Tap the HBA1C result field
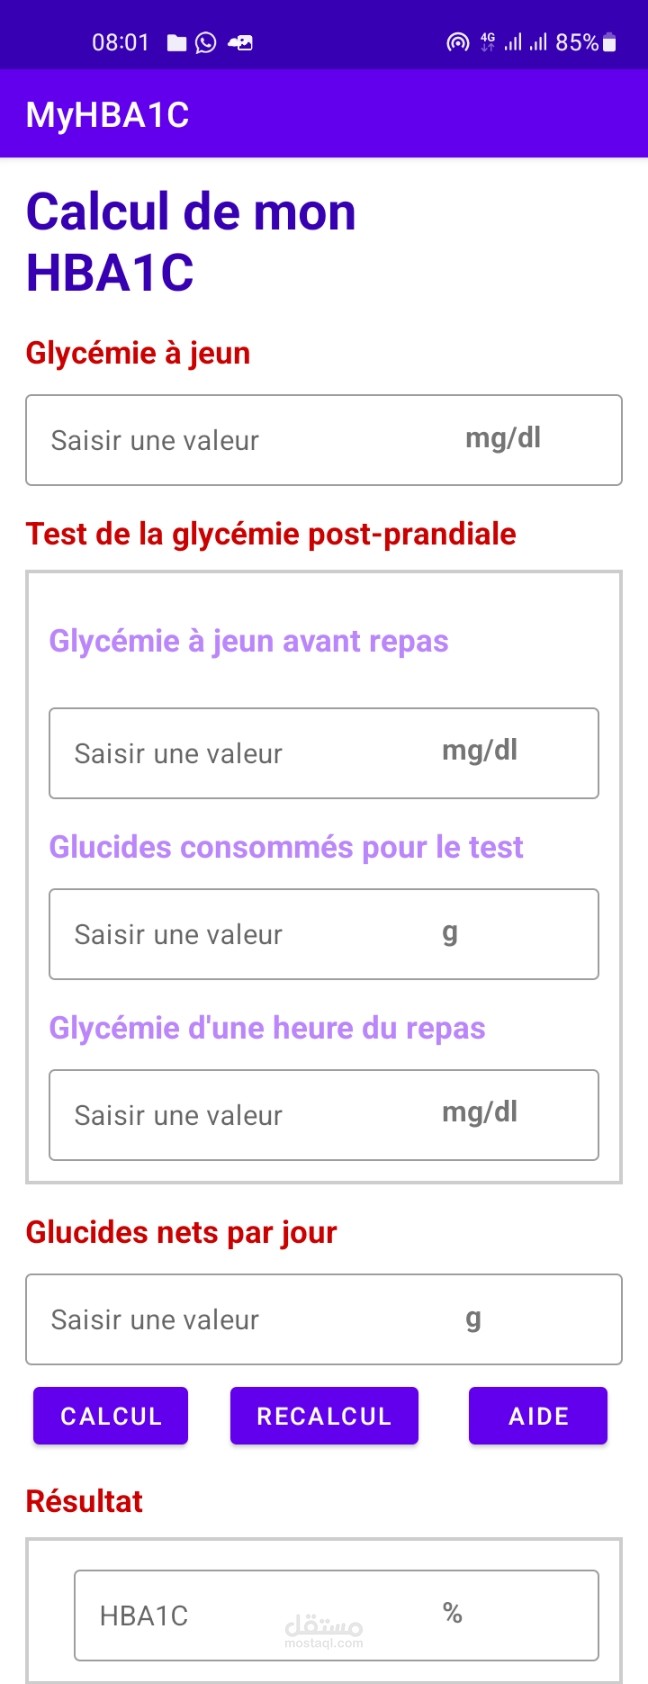This screenshot has height=1684, width=648. point(336,1615)
